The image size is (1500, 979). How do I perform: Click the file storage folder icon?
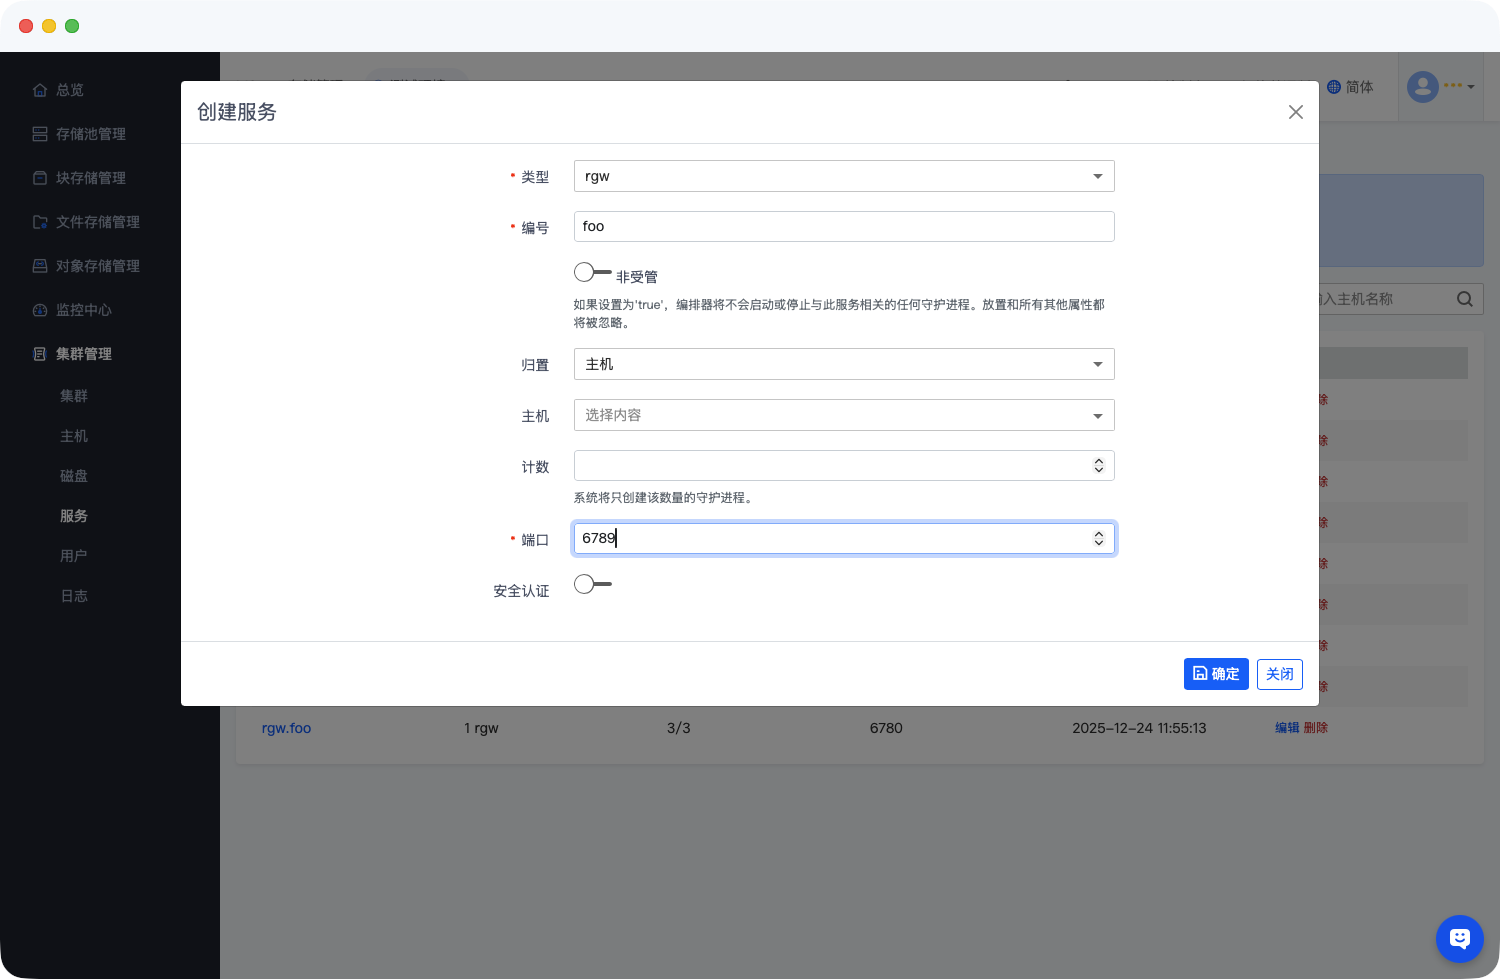tap(40, 222)
